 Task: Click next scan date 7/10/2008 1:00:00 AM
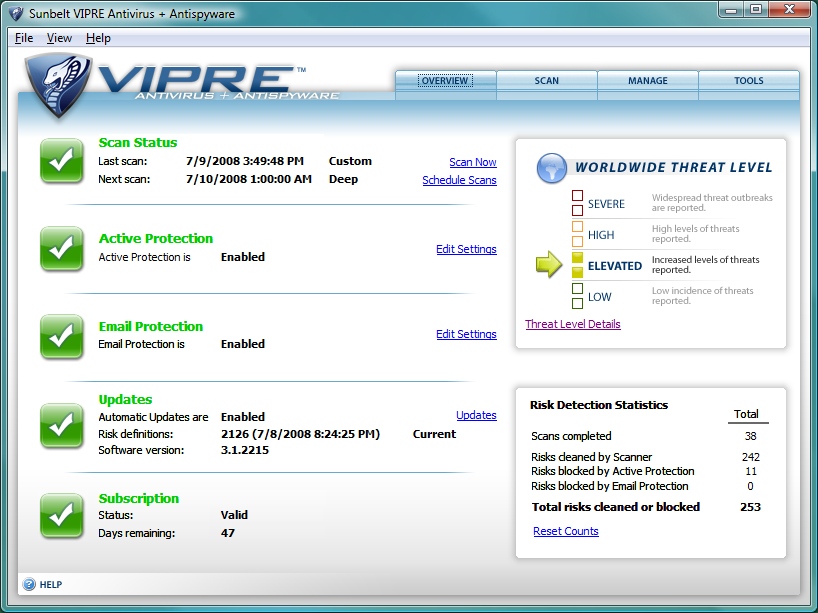[248, 179]
